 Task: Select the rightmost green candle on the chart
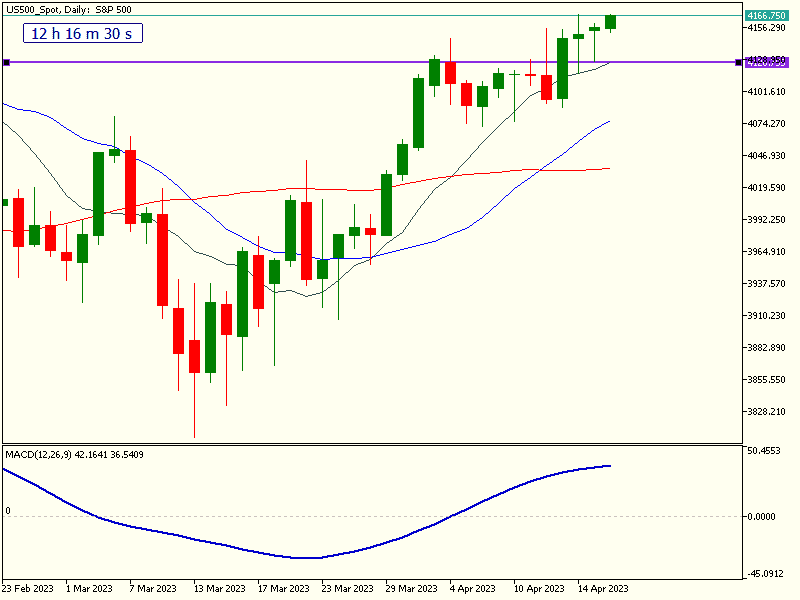610,22
